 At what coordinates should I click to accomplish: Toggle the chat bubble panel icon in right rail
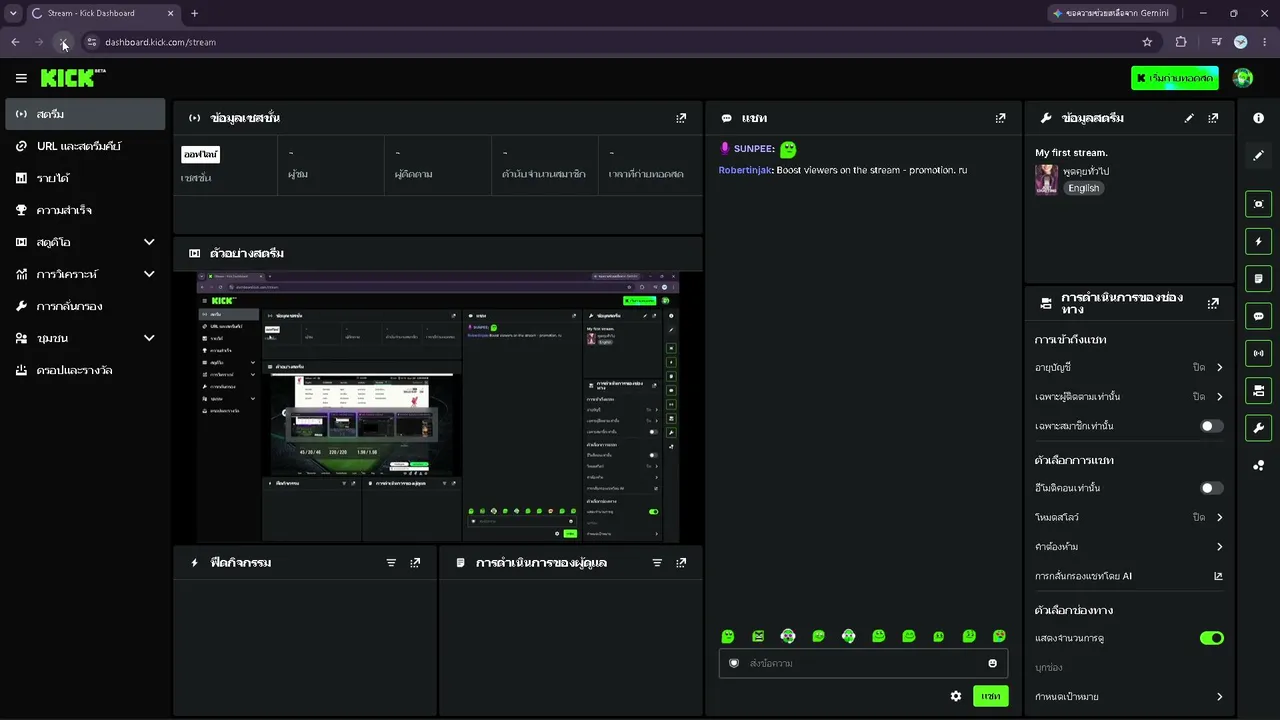[1258, 316]
